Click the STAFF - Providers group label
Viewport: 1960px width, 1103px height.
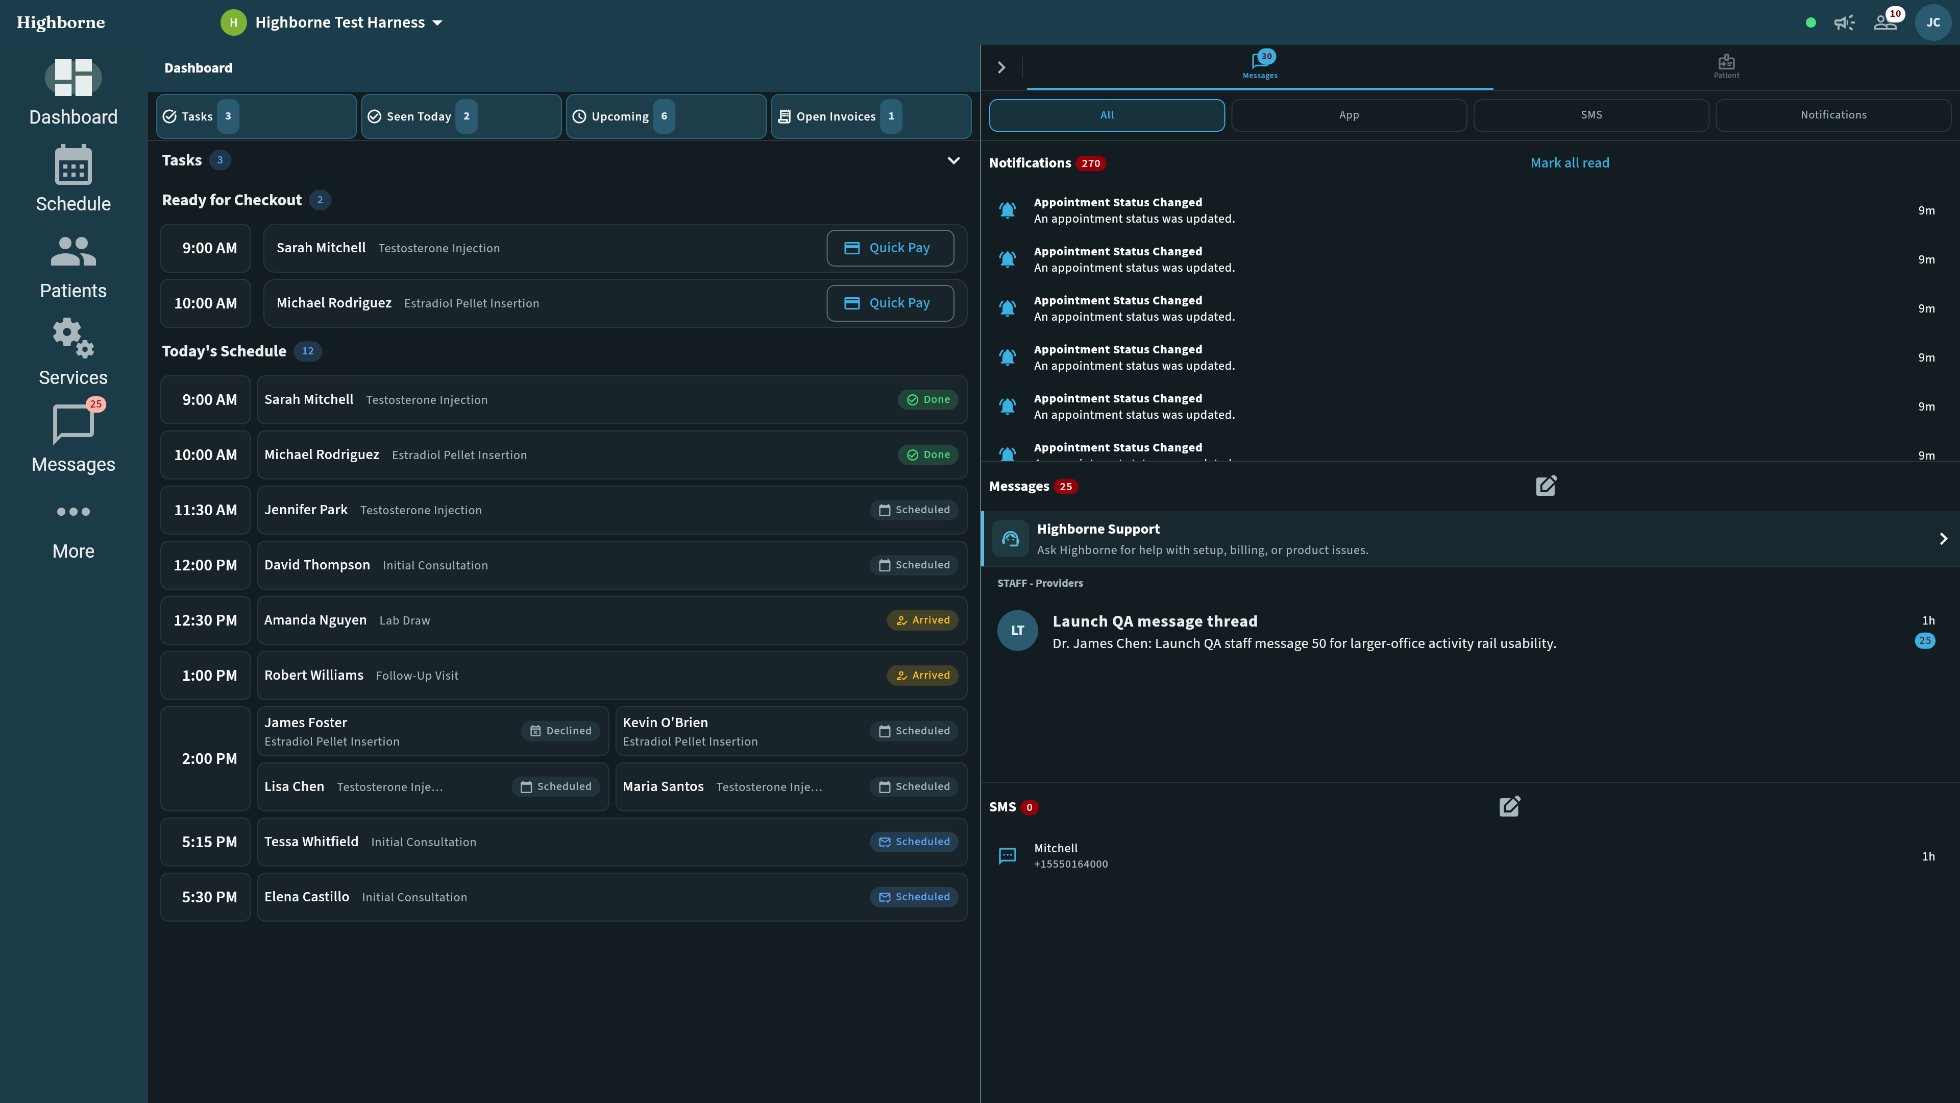tap(1040, 583)
